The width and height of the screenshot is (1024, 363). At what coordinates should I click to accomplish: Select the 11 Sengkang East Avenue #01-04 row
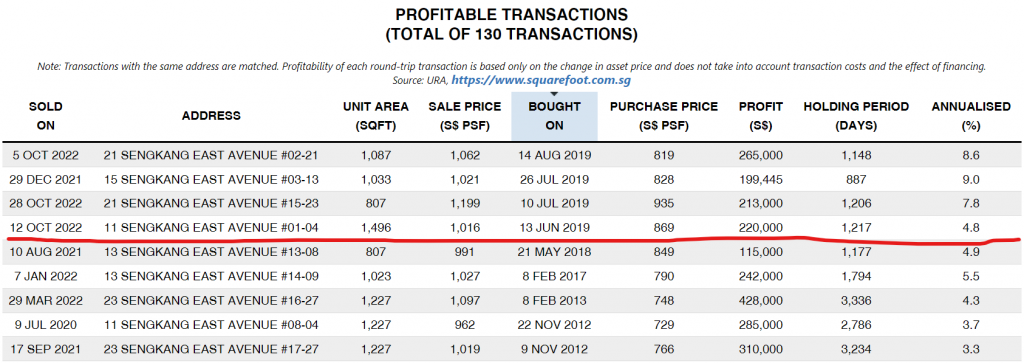(x=512, y=227)
